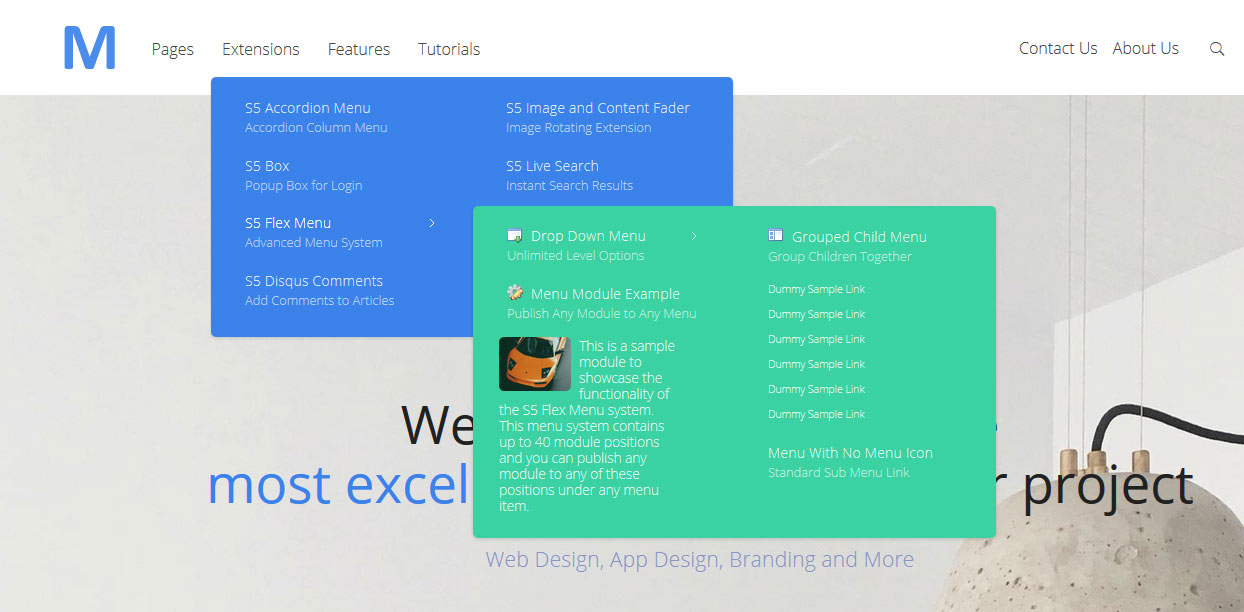
Task: Select S5 Image and Content Fader
Action: (x=598, y=108)
